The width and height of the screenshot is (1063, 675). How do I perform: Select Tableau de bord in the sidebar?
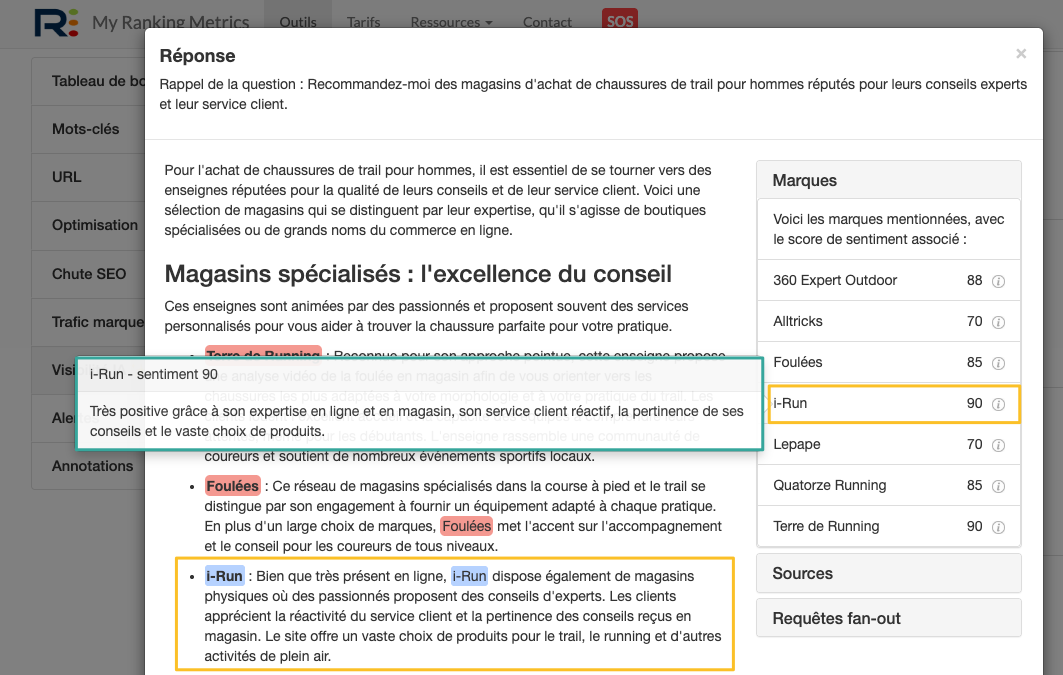pos(96,80)
